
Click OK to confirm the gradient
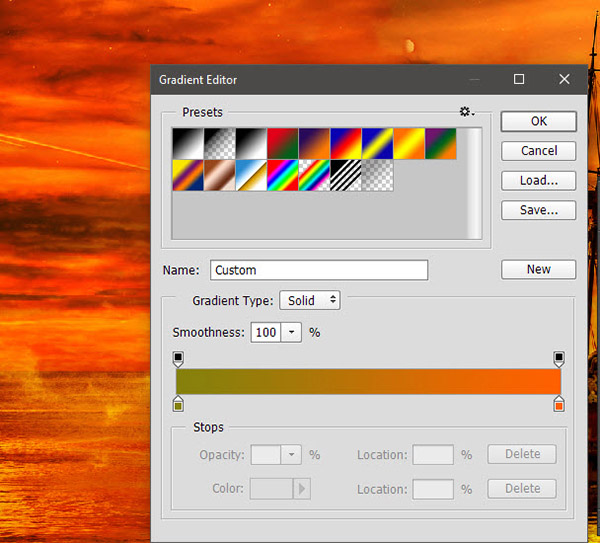pyautogui.click(x=538, y=121)
